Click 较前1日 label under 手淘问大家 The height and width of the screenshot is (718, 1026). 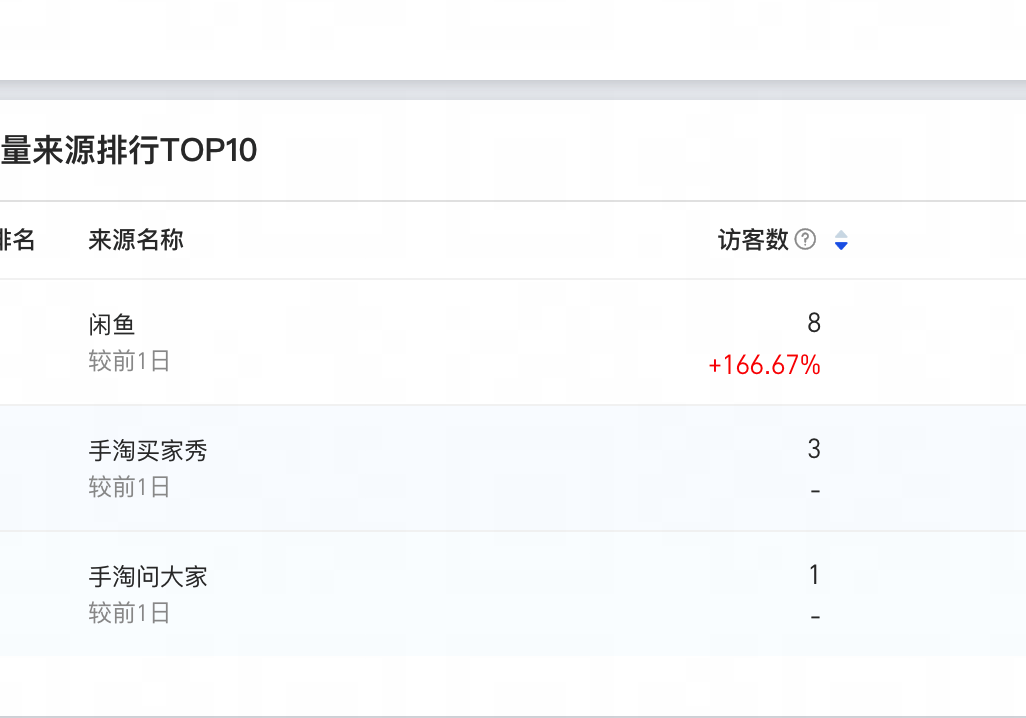pos(129,613)
